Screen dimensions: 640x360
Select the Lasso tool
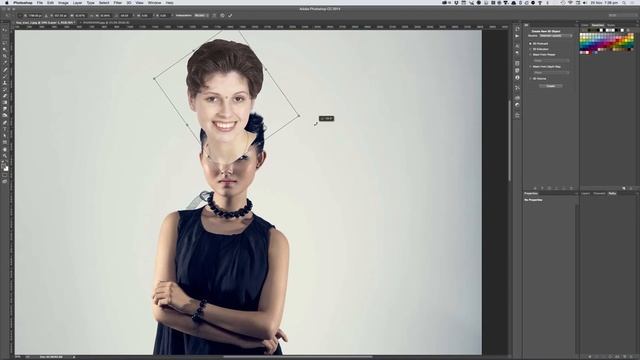[x=5, y=42]
